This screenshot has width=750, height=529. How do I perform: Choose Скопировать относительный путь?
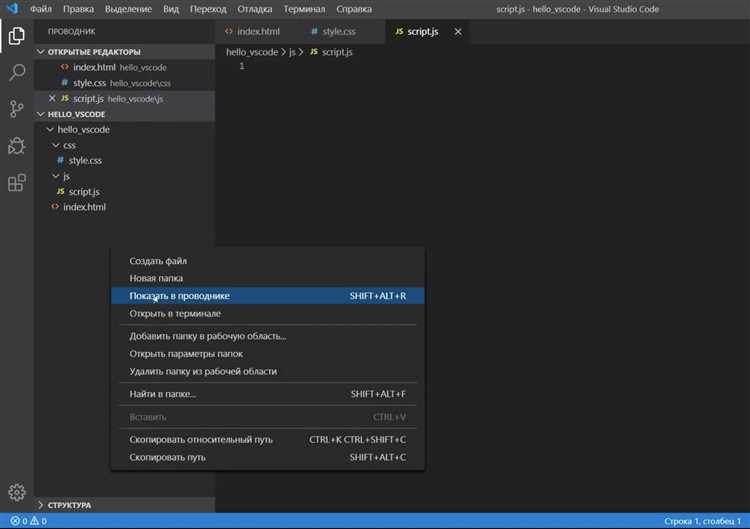click(267, 439)
